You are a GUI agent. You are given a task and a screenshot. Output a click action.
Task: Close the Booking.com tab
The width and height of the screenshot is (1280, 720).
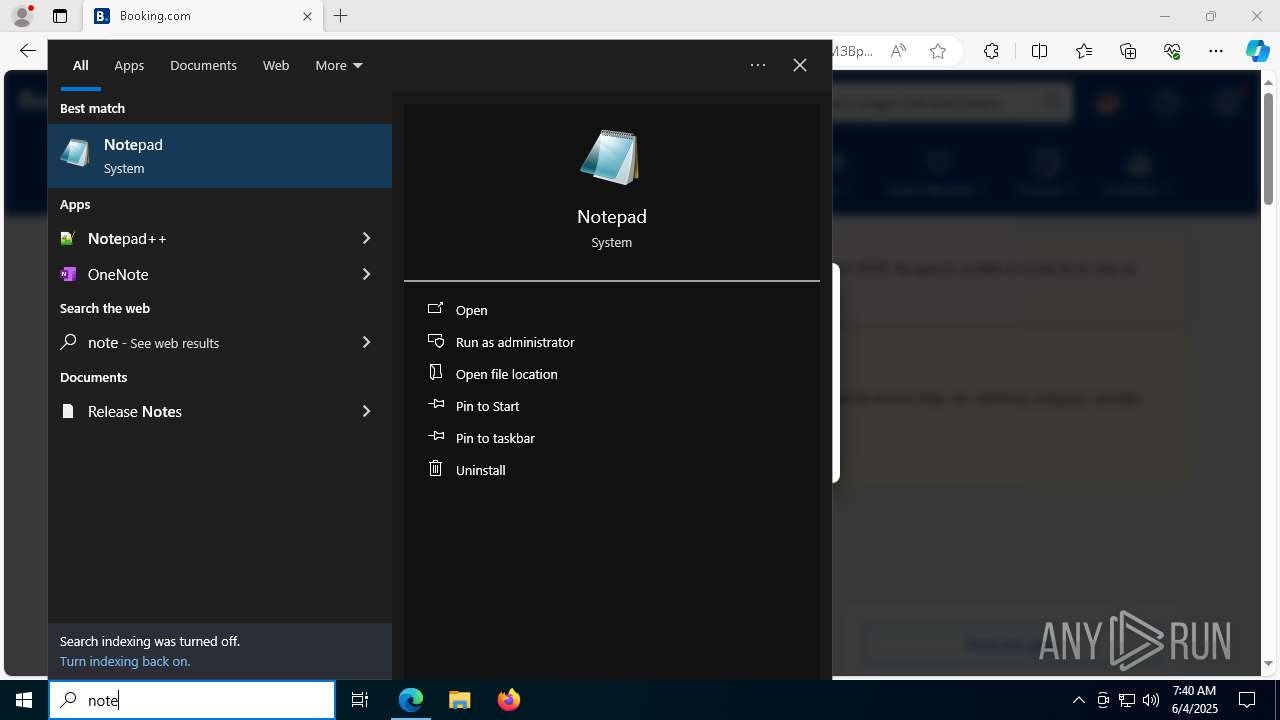(x=307, y=16)
